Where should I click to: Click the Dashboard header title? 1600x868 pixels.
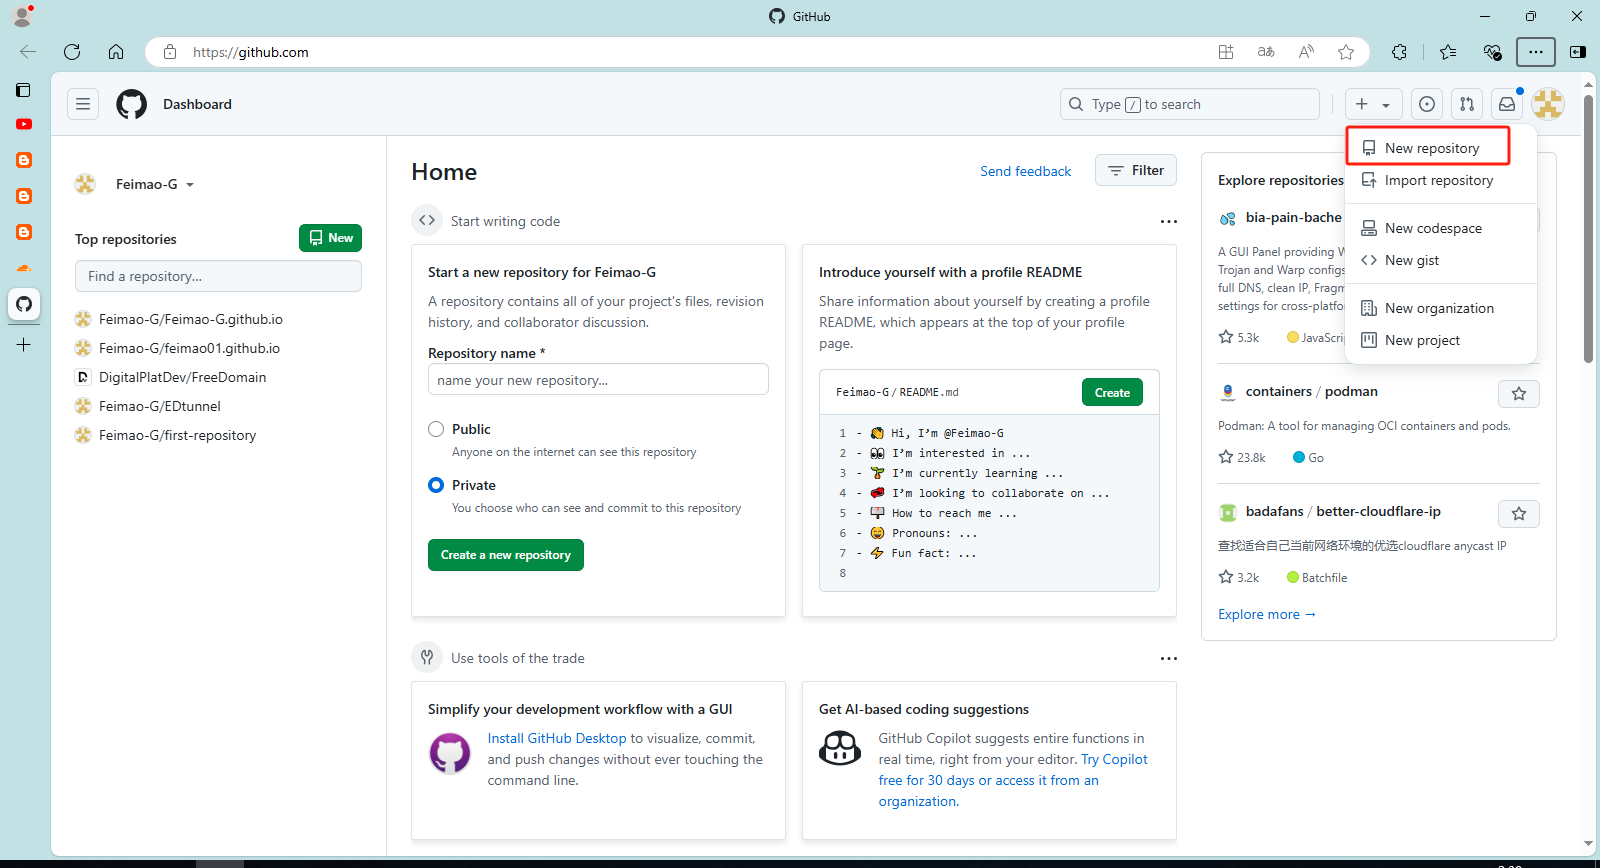click(x=197, y=104)
